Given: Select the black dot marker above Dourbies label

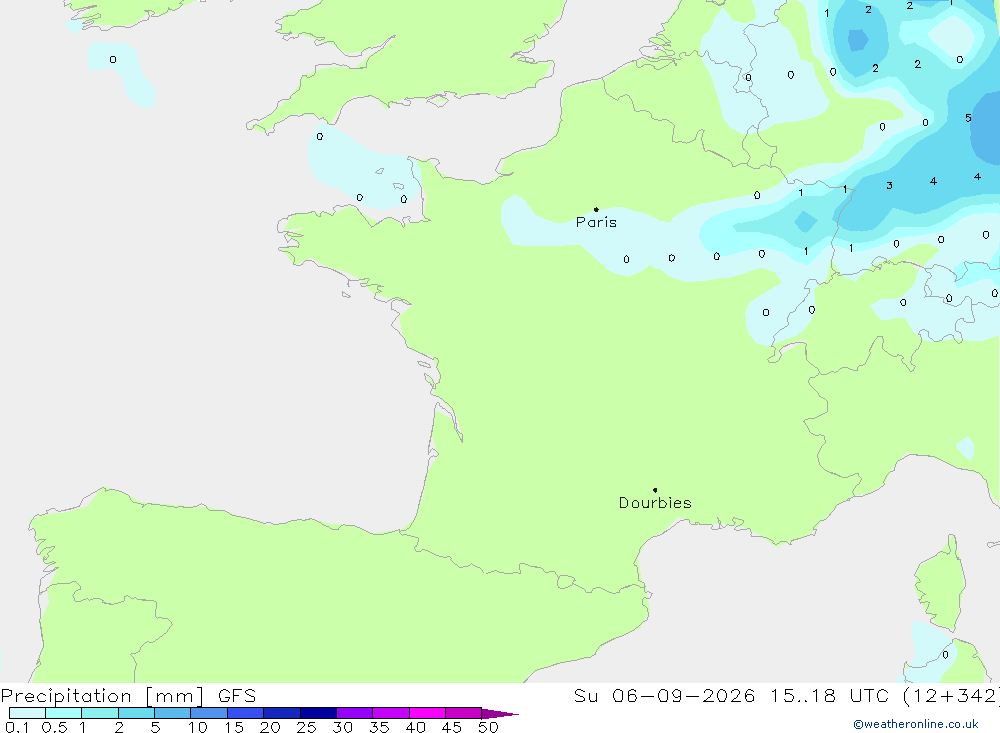Looking at the screenshot, I should tap(655, 490).
